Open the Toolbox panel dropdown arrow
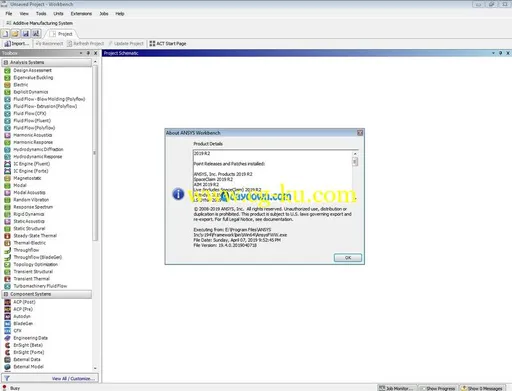512x391 pixels. tap(81, 53)
